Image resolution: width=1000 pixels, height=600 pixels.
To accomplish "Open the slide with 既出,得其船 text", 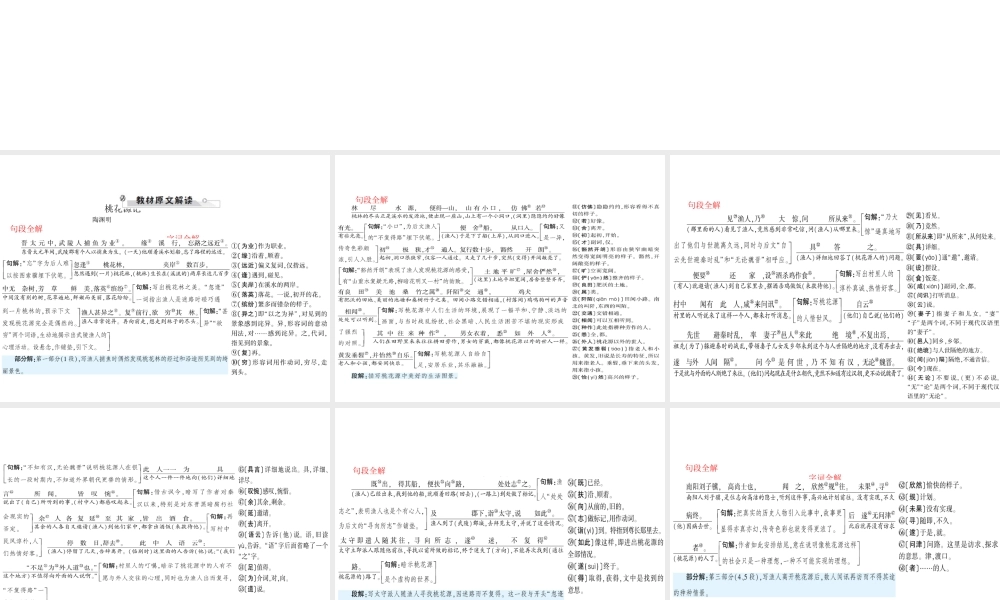I will coord(500,504).
